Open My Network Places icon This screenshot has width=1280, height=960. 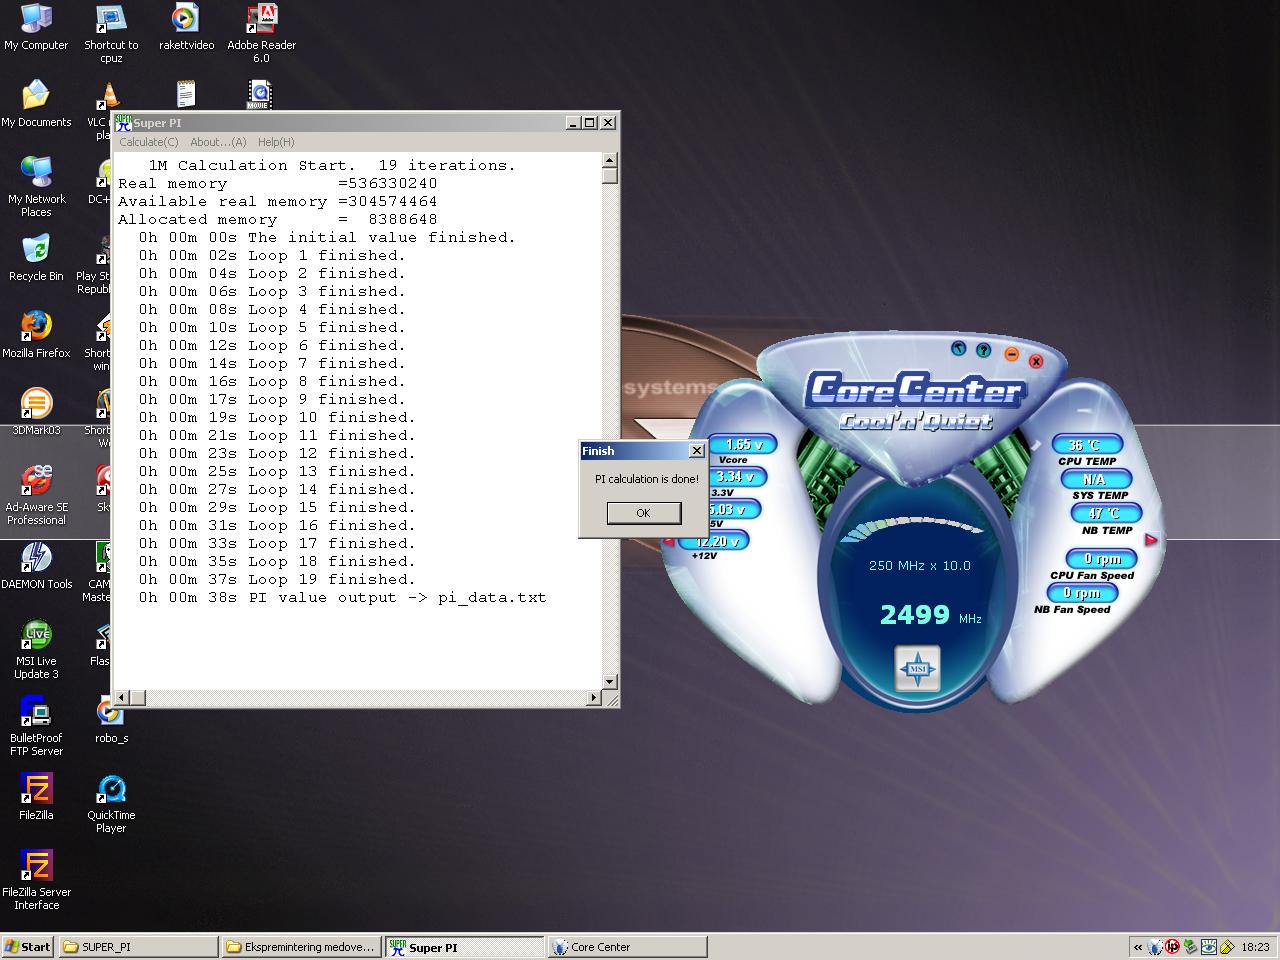[x=36, y=187]
